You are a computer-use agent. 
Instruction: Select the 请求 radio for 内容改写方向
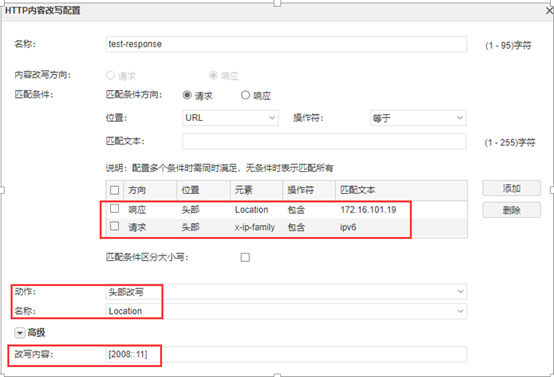(110, 75)
